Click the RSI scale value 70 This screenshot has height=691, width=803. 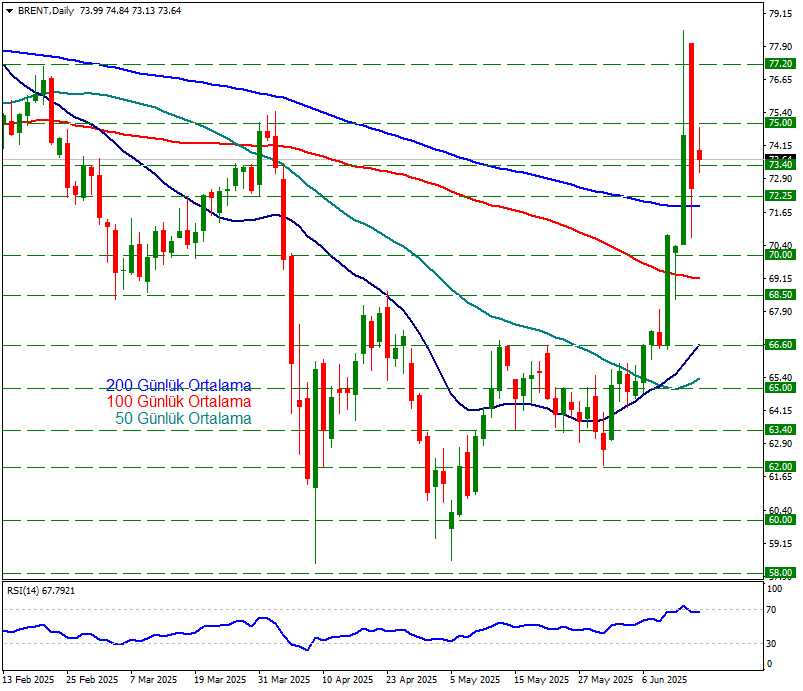771,610
